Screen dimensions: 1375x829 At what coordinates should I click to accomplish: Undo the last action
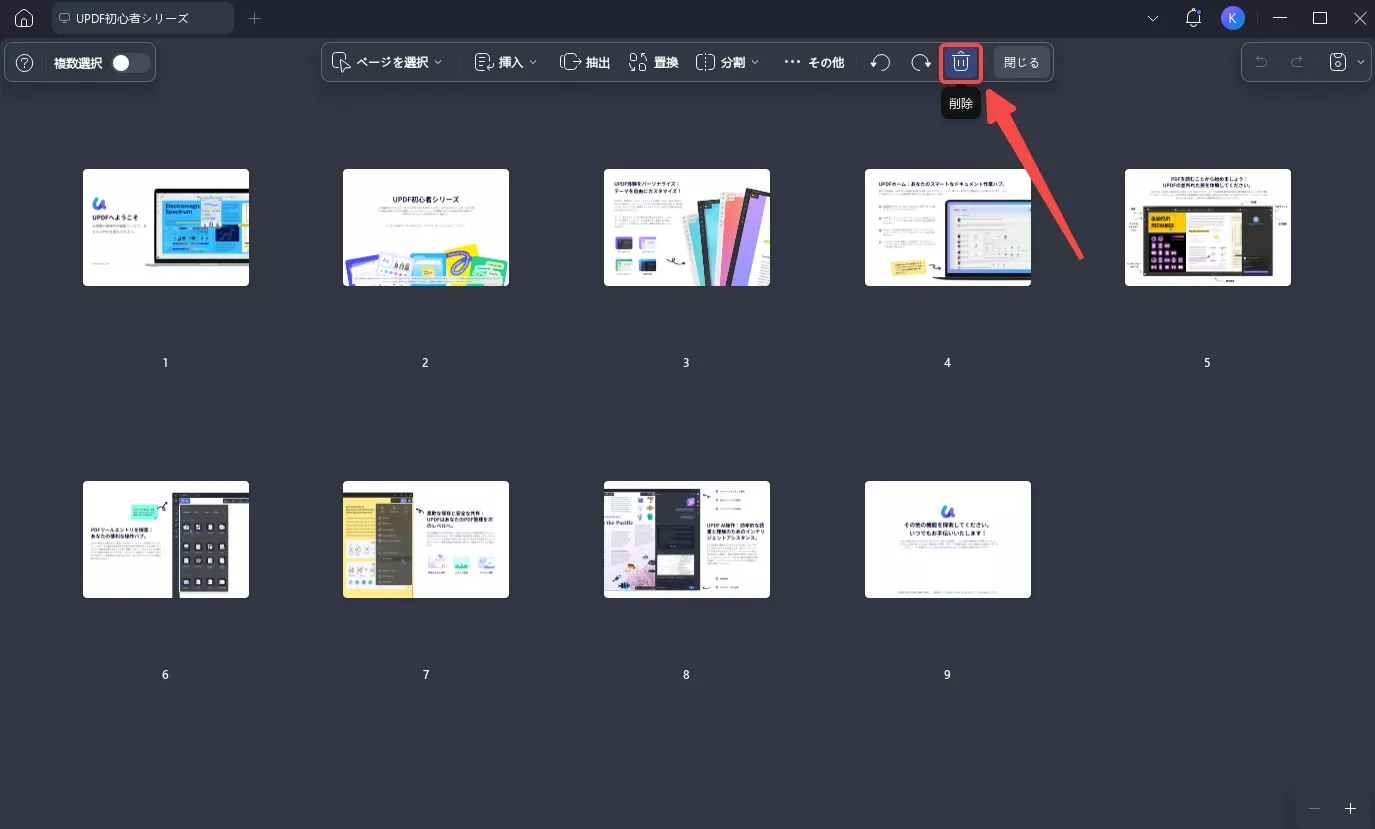click(x=1261, y=62)
